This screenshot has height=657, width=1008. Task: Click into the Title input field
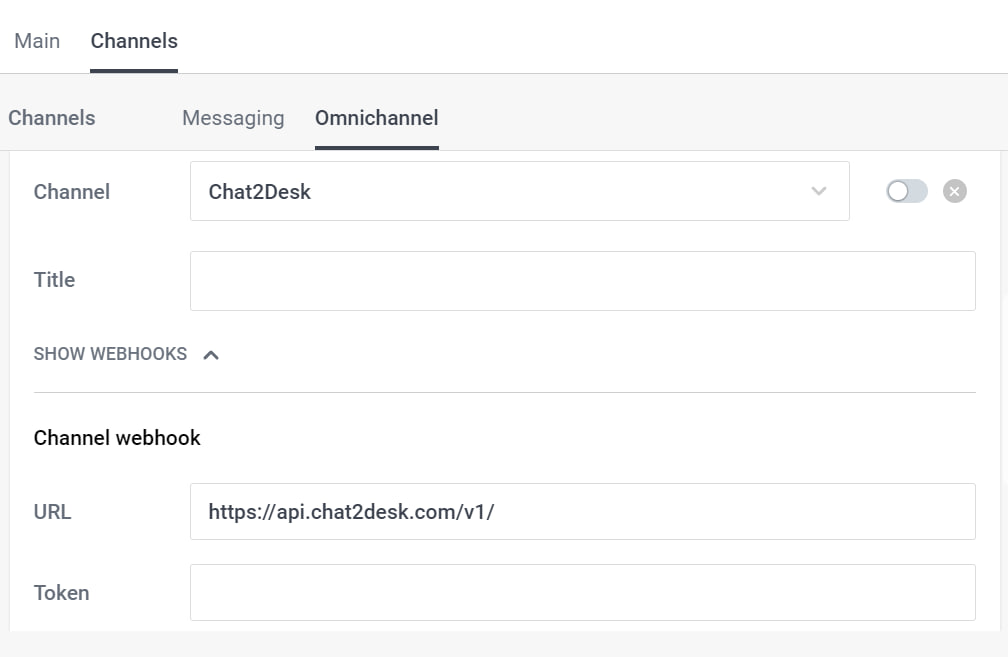click(582, 281)
